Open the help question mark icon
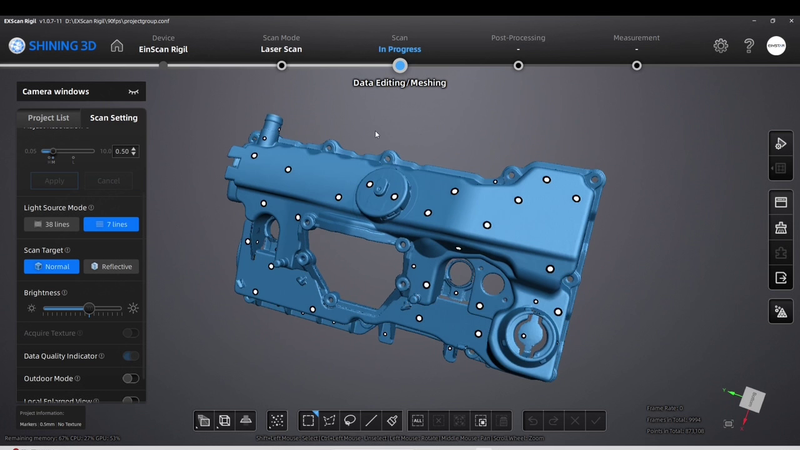Viewport: 800px width, 450px height. pos(748,46)
